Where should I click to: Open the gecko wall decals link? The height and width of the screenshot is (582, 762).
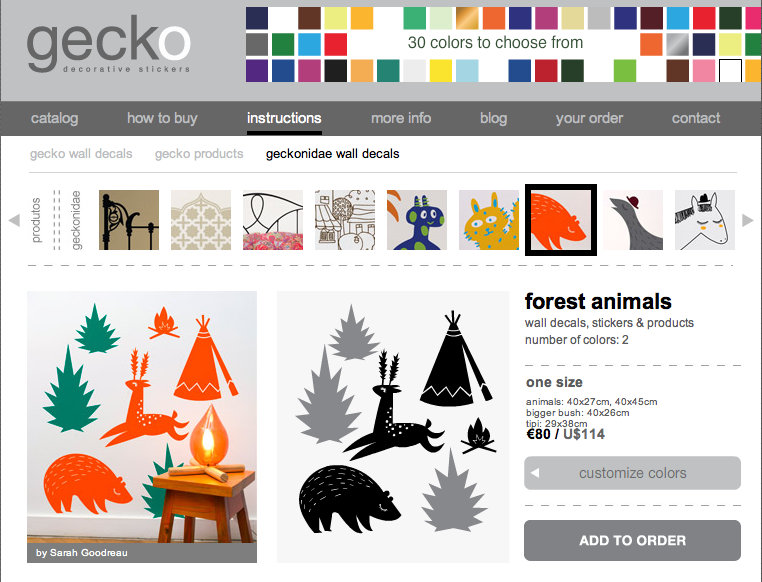click(81, 154)
